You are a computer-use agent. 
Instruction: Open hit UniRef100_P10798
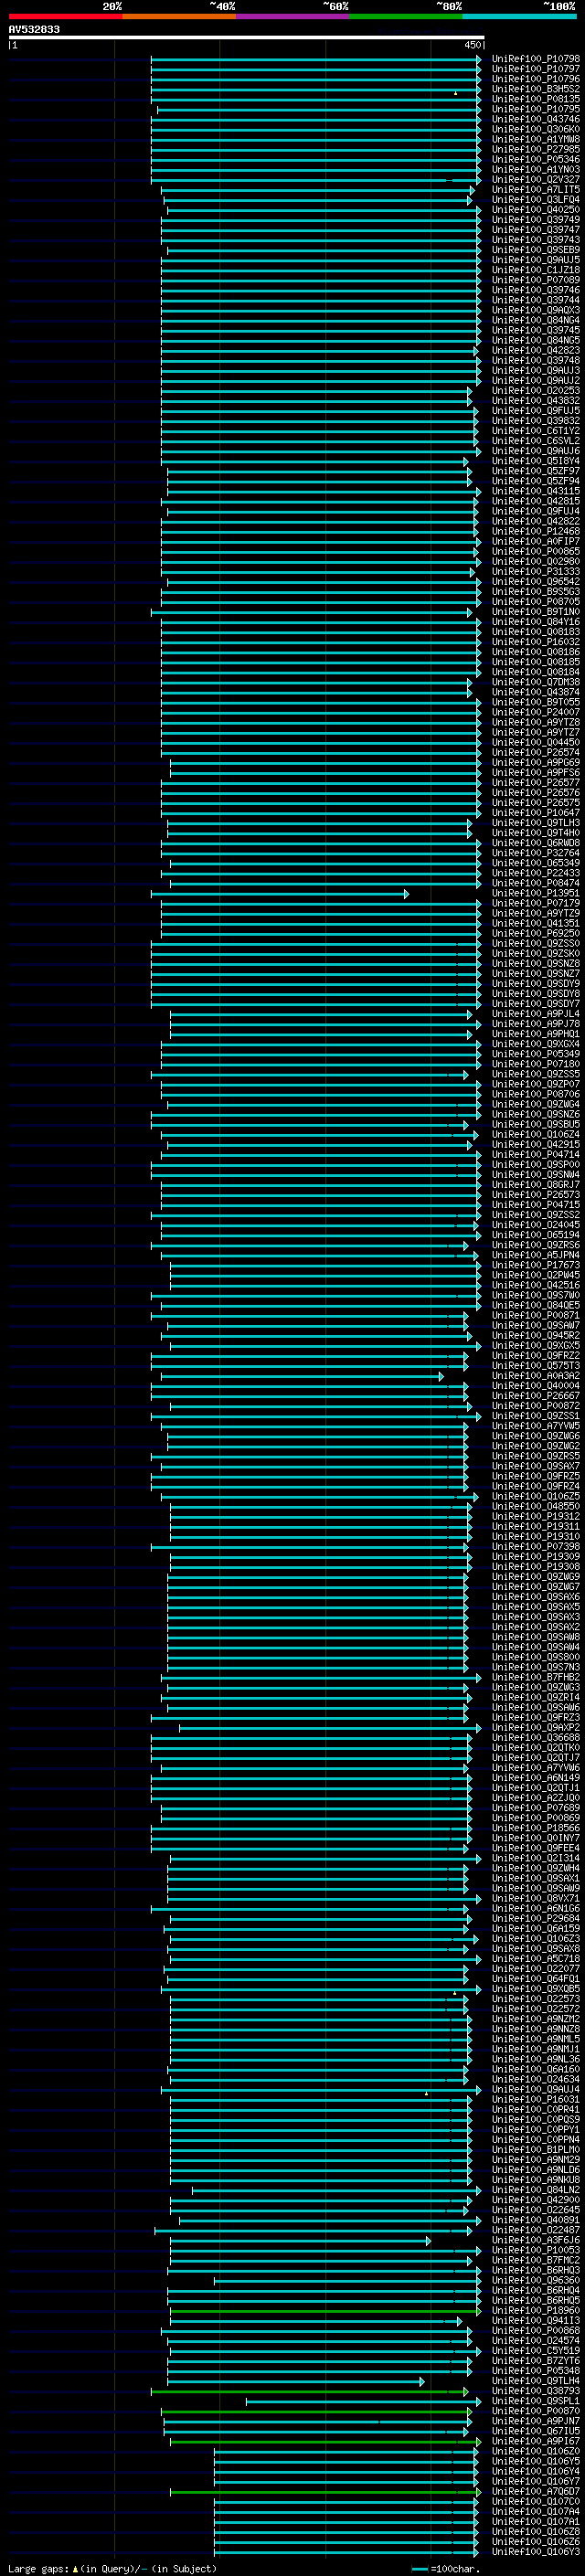coord(536,59)
